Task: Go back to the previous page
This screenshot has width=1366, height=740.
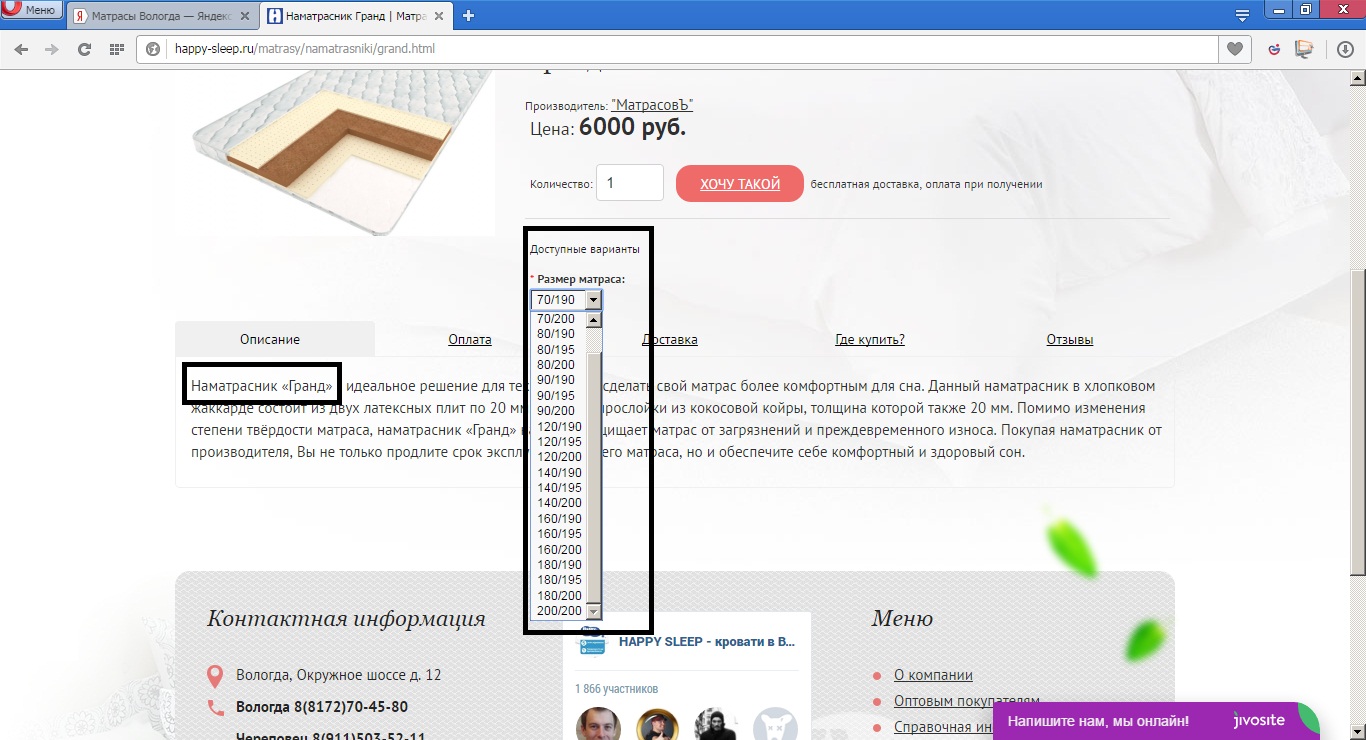Action: (21, 49)
